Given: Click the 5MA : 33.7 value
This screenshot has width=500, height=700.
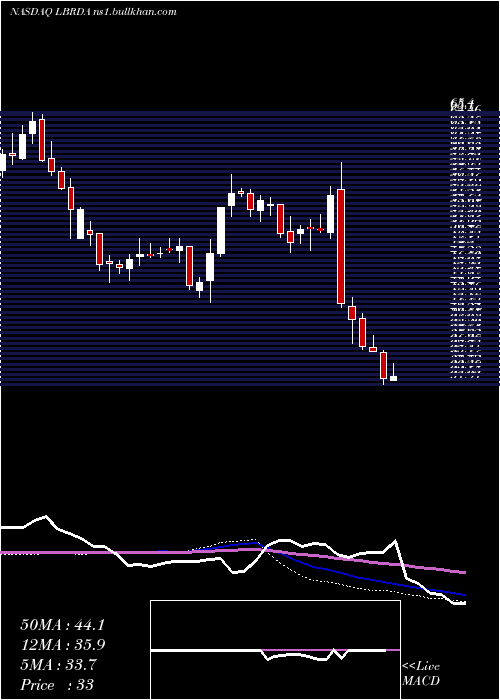Looking at the screenshot, I should 58,665.
